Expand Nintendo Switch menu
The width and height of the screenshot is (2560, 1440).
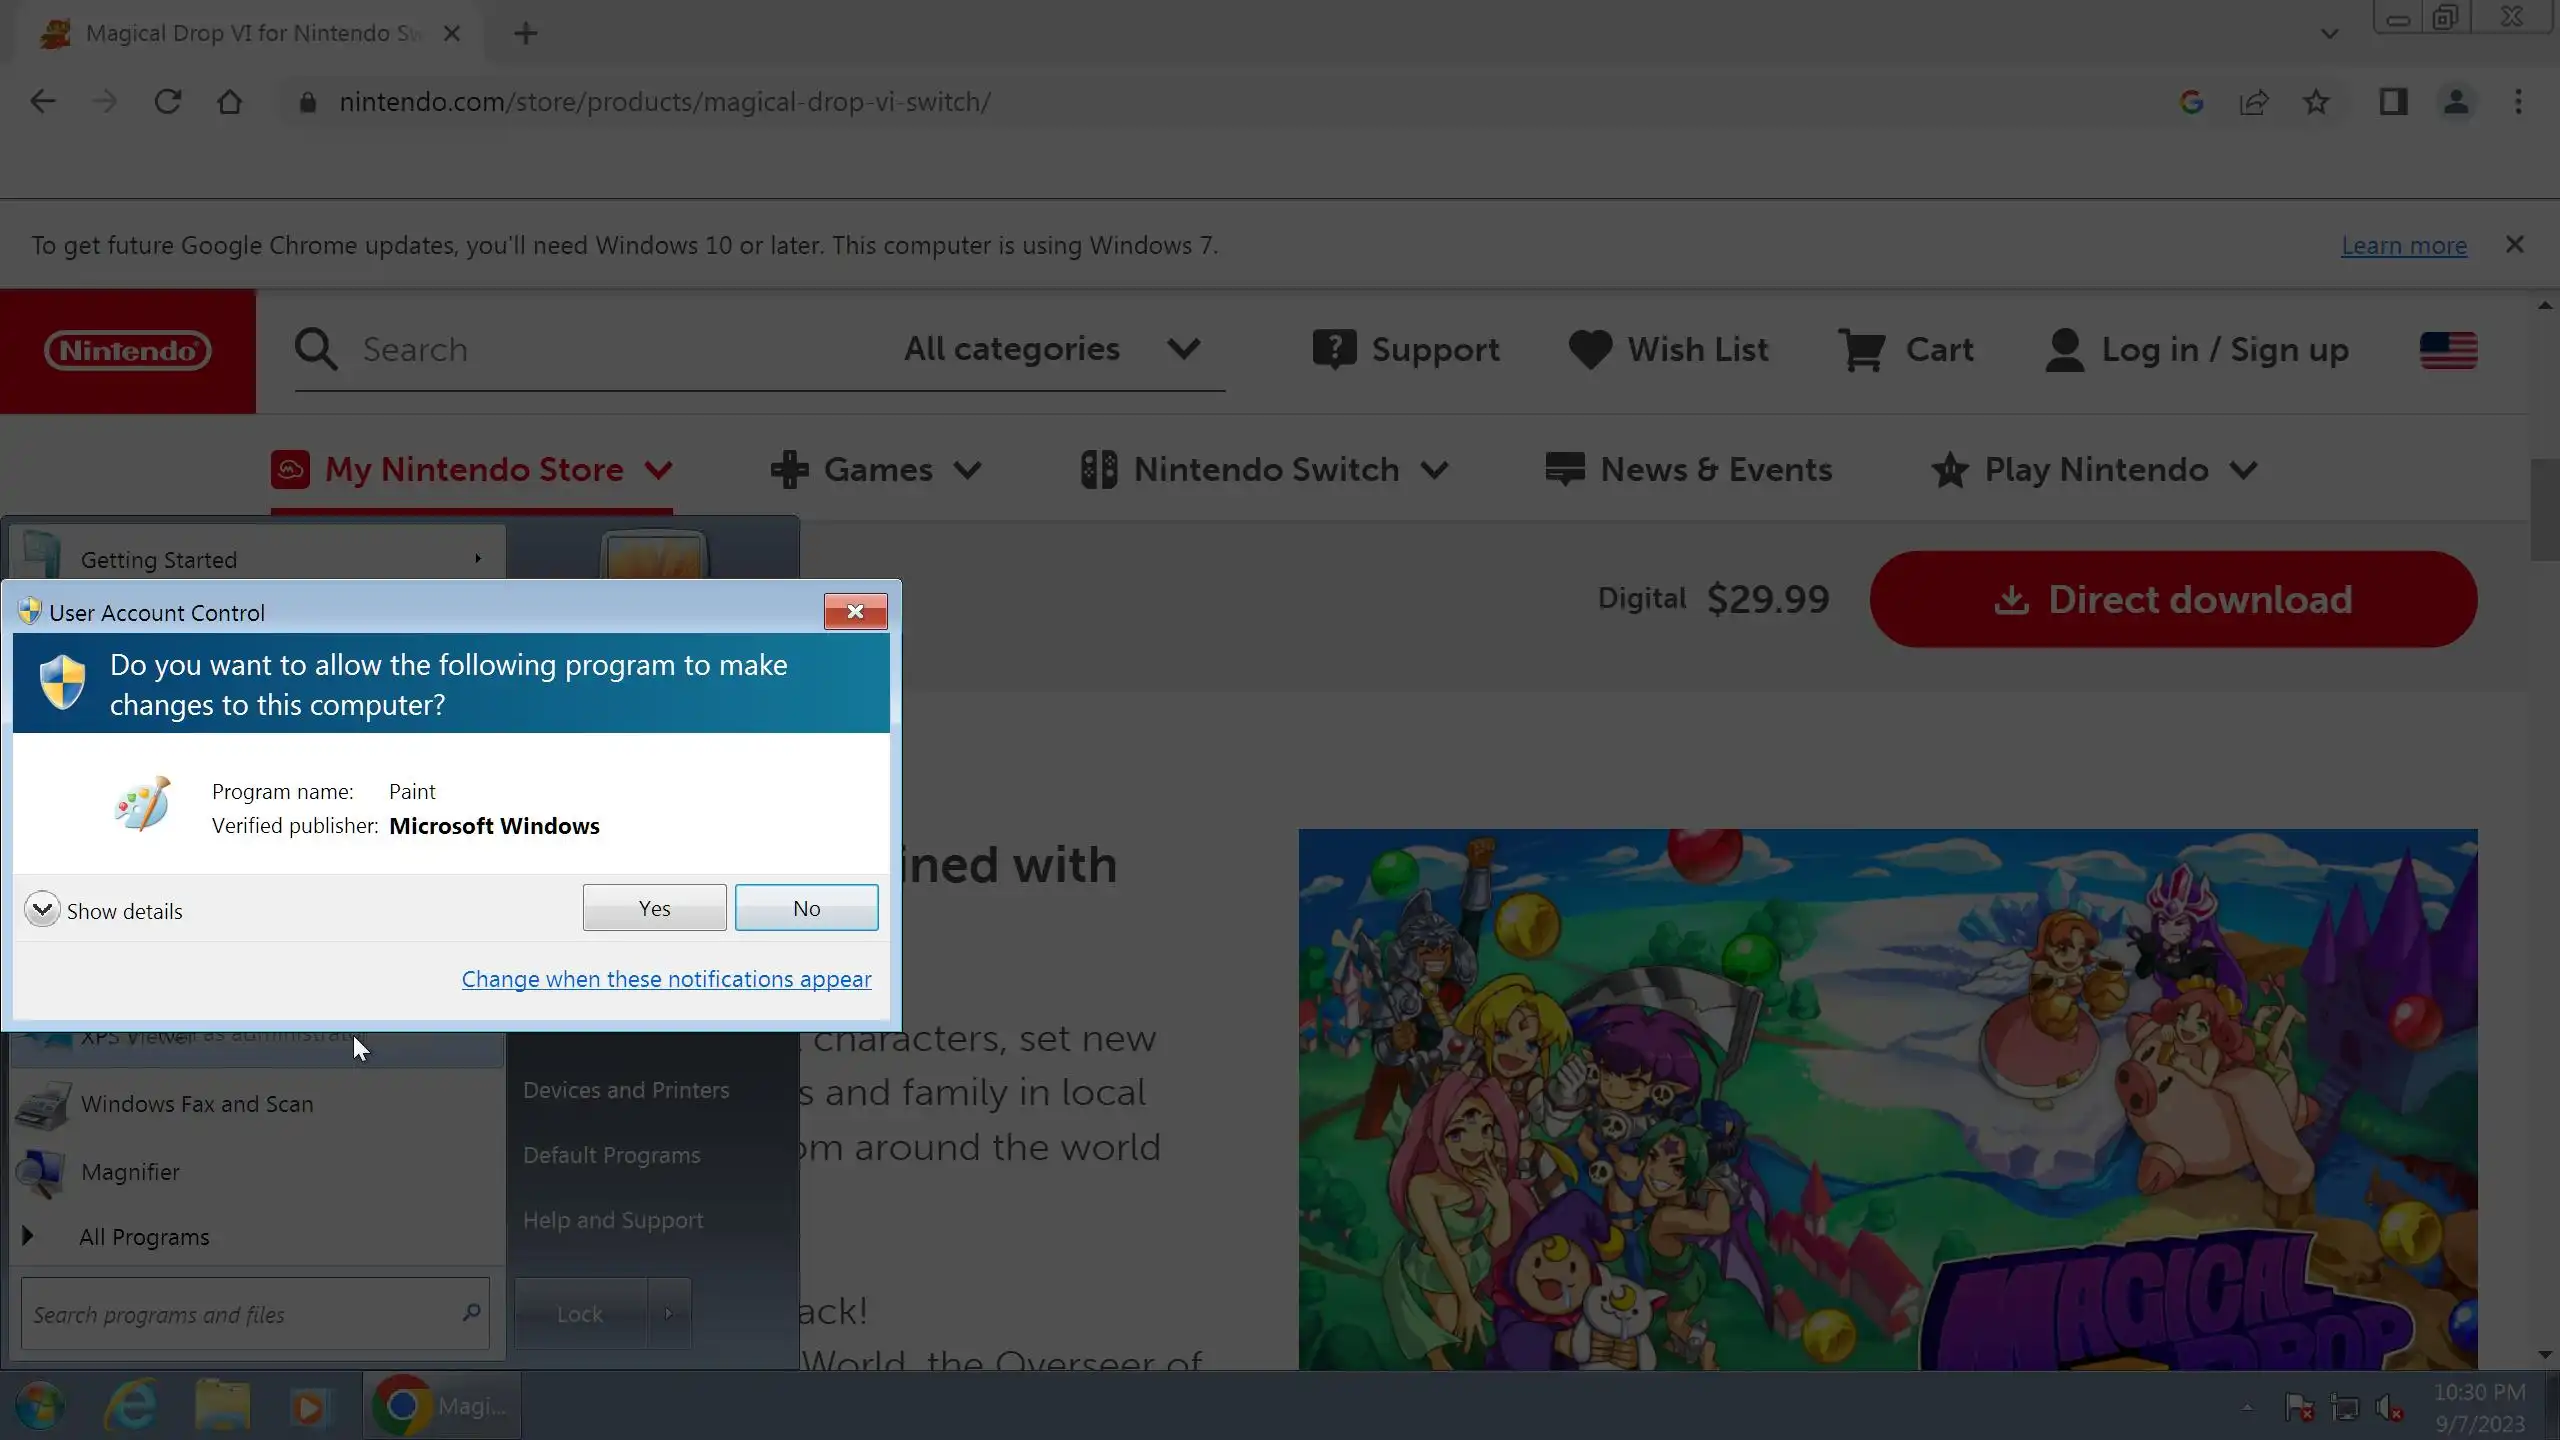[x=1265, y=470]
